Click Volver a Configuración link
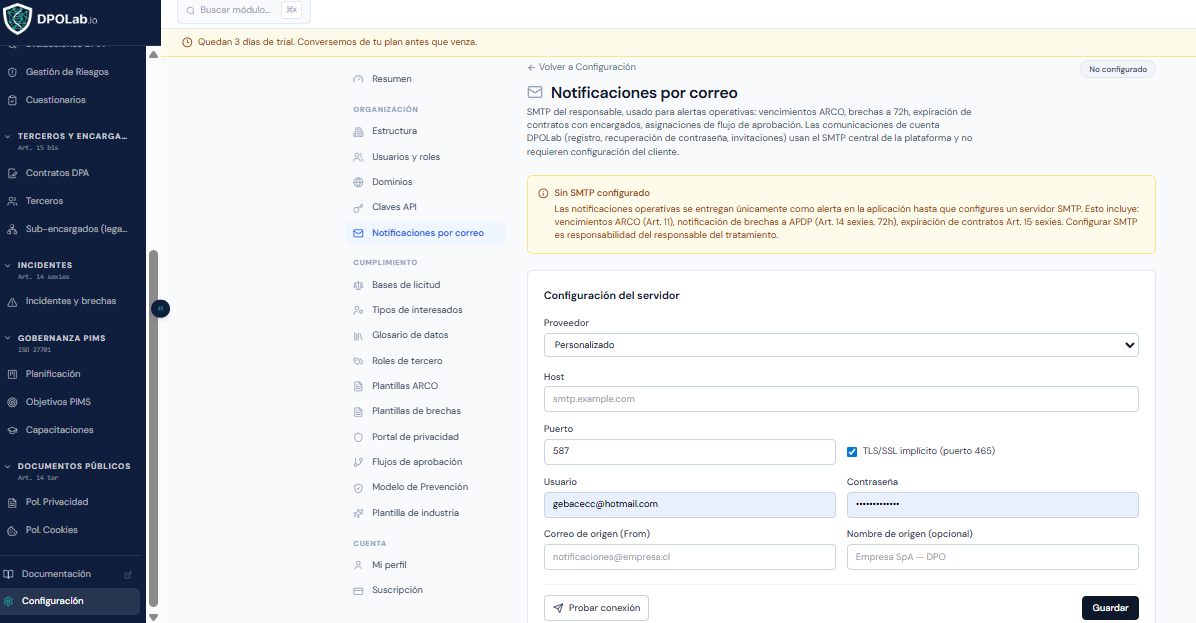This screenshot has height=623, width=1196. [581, 67]
